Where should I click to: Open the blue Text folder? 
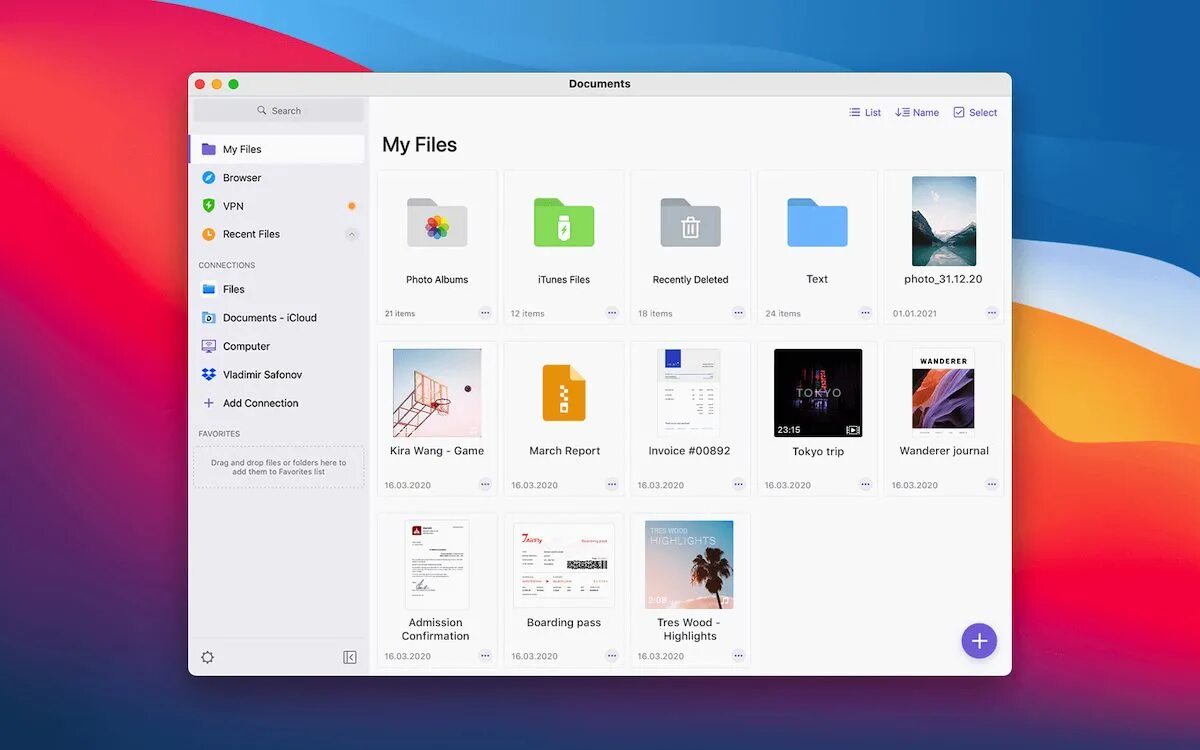[817, 222]
